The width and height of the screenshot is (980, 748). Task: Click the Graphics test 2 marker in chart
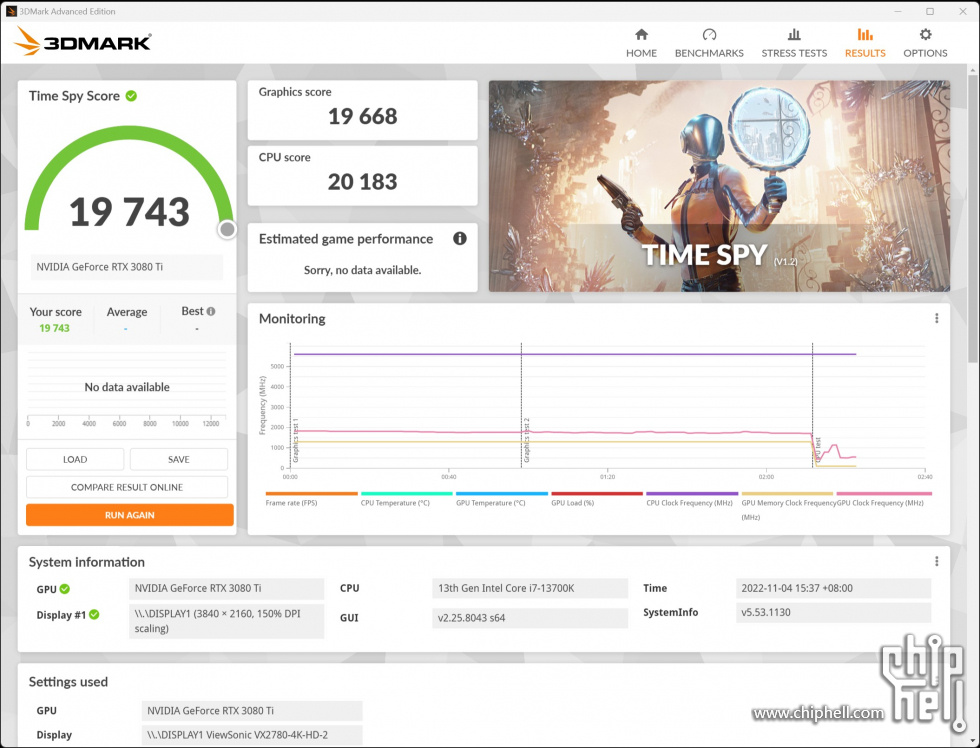point(526,440)
